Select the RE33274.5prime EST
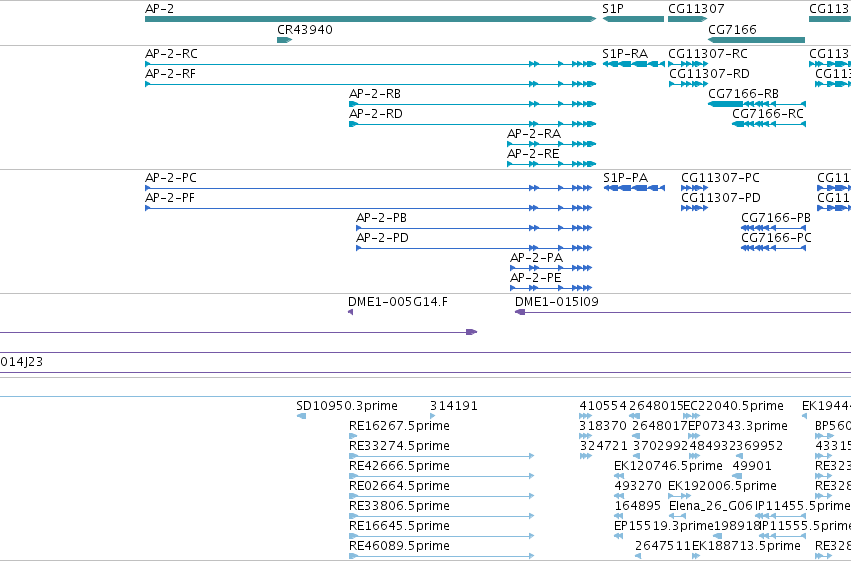 point(442,456)
